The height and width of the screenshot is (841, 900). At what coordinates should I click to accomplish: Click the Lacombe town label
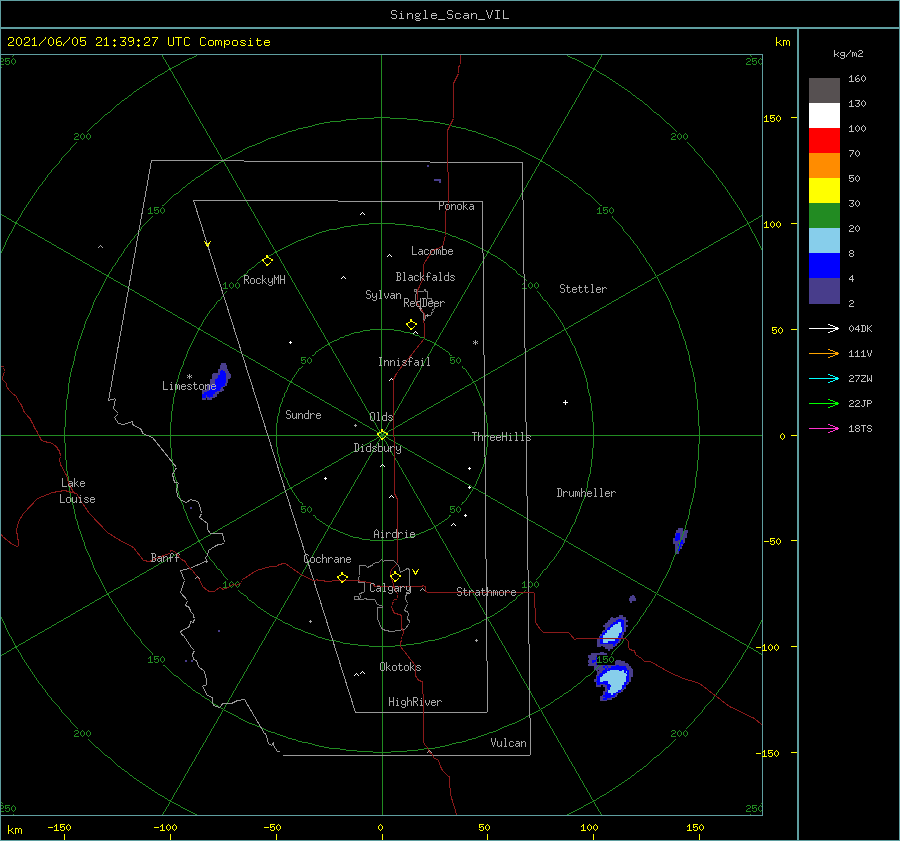click(x=432, y=251)
